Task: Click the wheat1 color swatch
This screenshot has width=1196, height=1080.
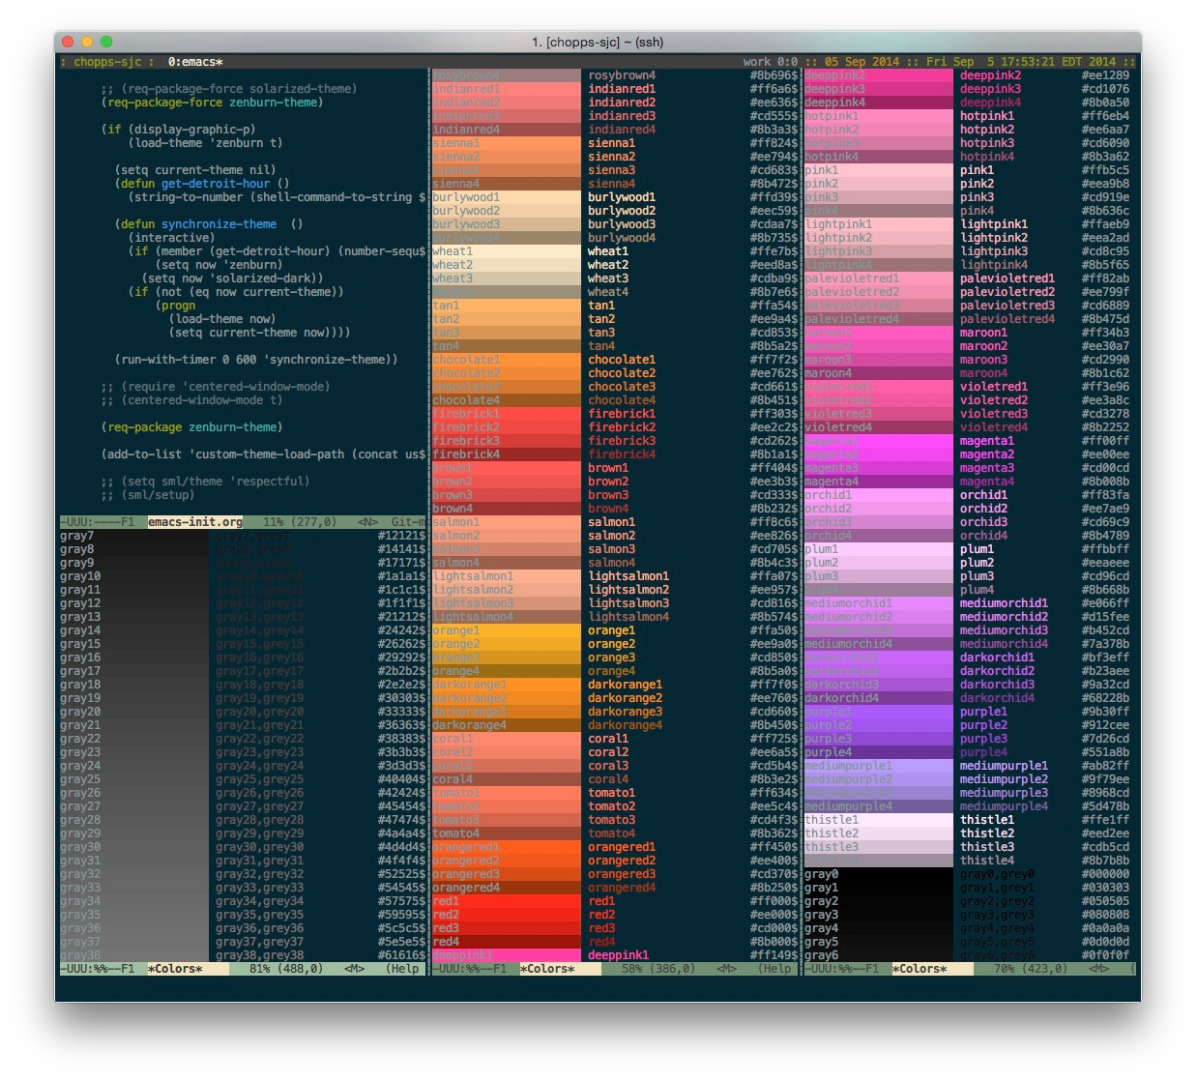Action: coord(506,251)
